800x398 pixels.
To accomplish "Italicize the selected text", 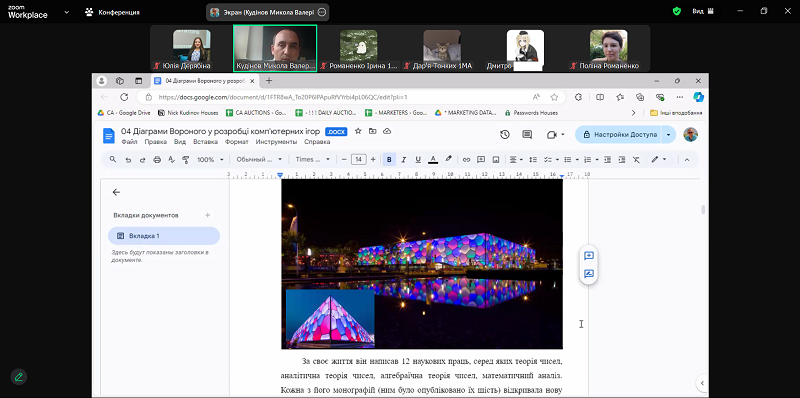I will [x=404, y=160].
